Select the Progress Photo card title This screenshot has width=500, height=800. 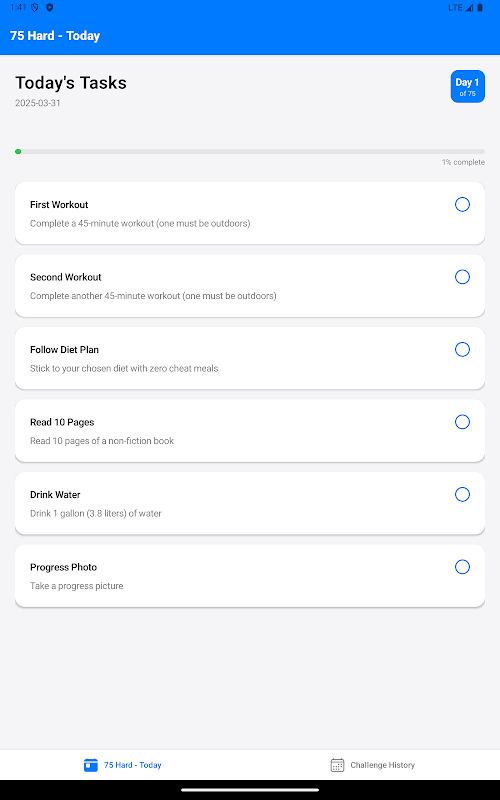[63, 567]
